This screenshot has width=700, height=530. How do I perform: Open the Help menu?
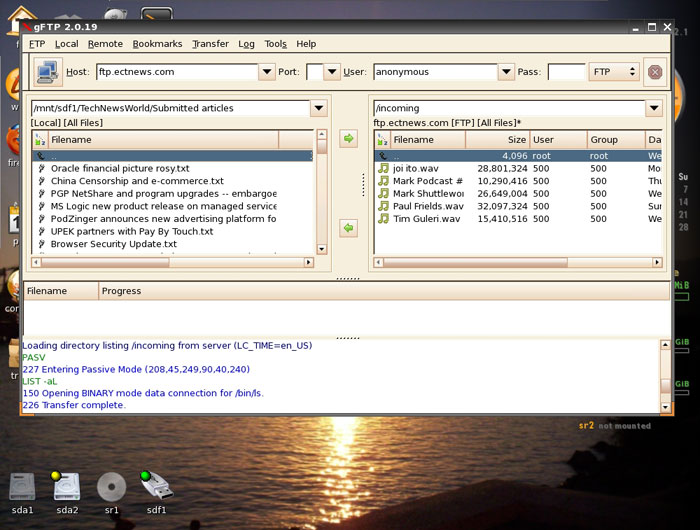[x=306, y=44]
